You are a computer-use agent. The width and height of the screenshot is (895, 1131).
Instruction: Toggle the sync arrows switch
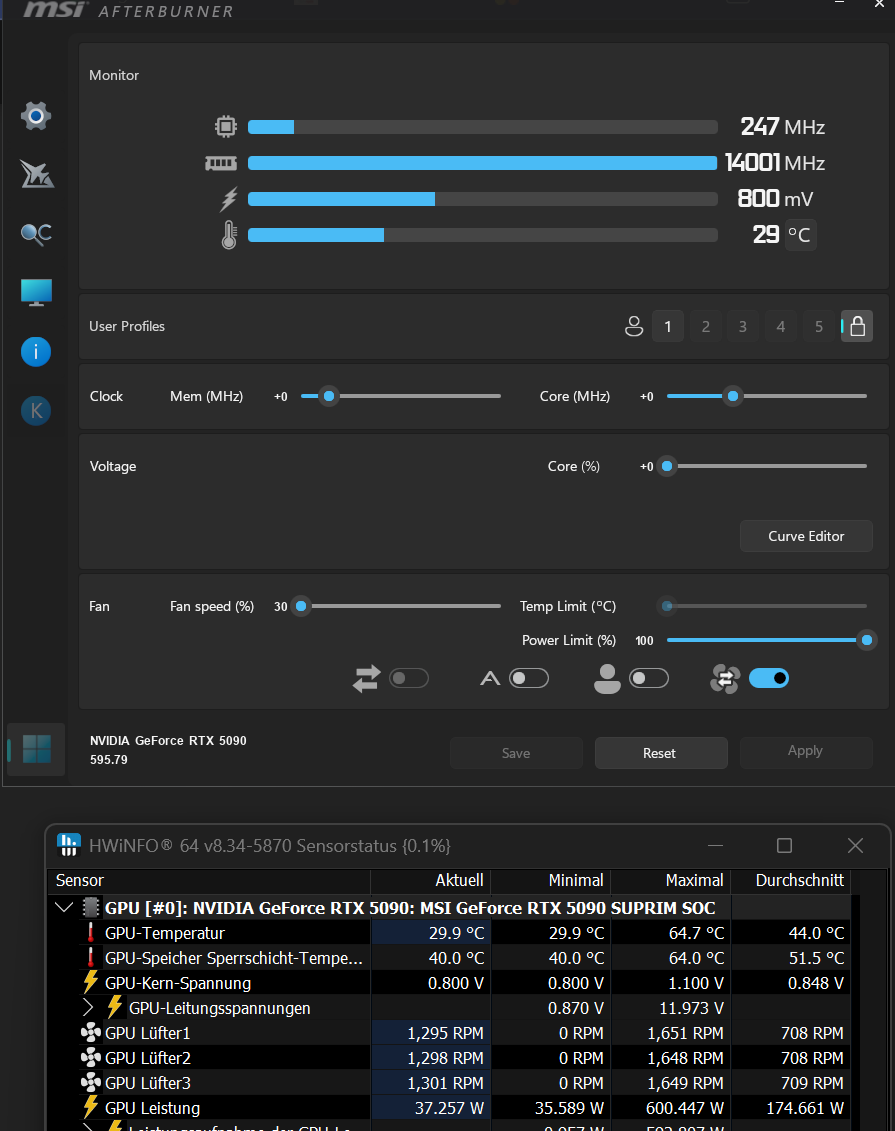(409, 678)
